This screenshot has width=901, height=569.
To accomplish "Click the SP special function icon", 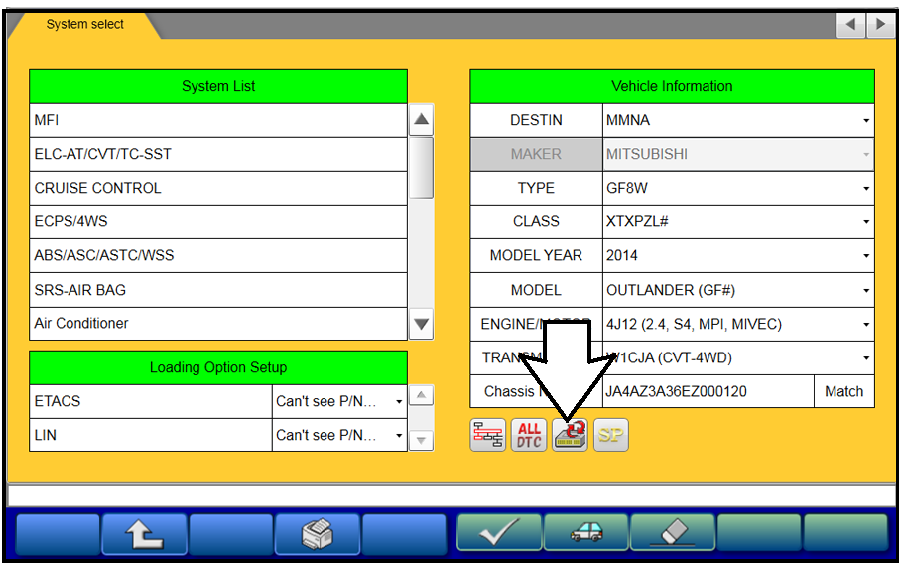I will (x=611, y=435).
